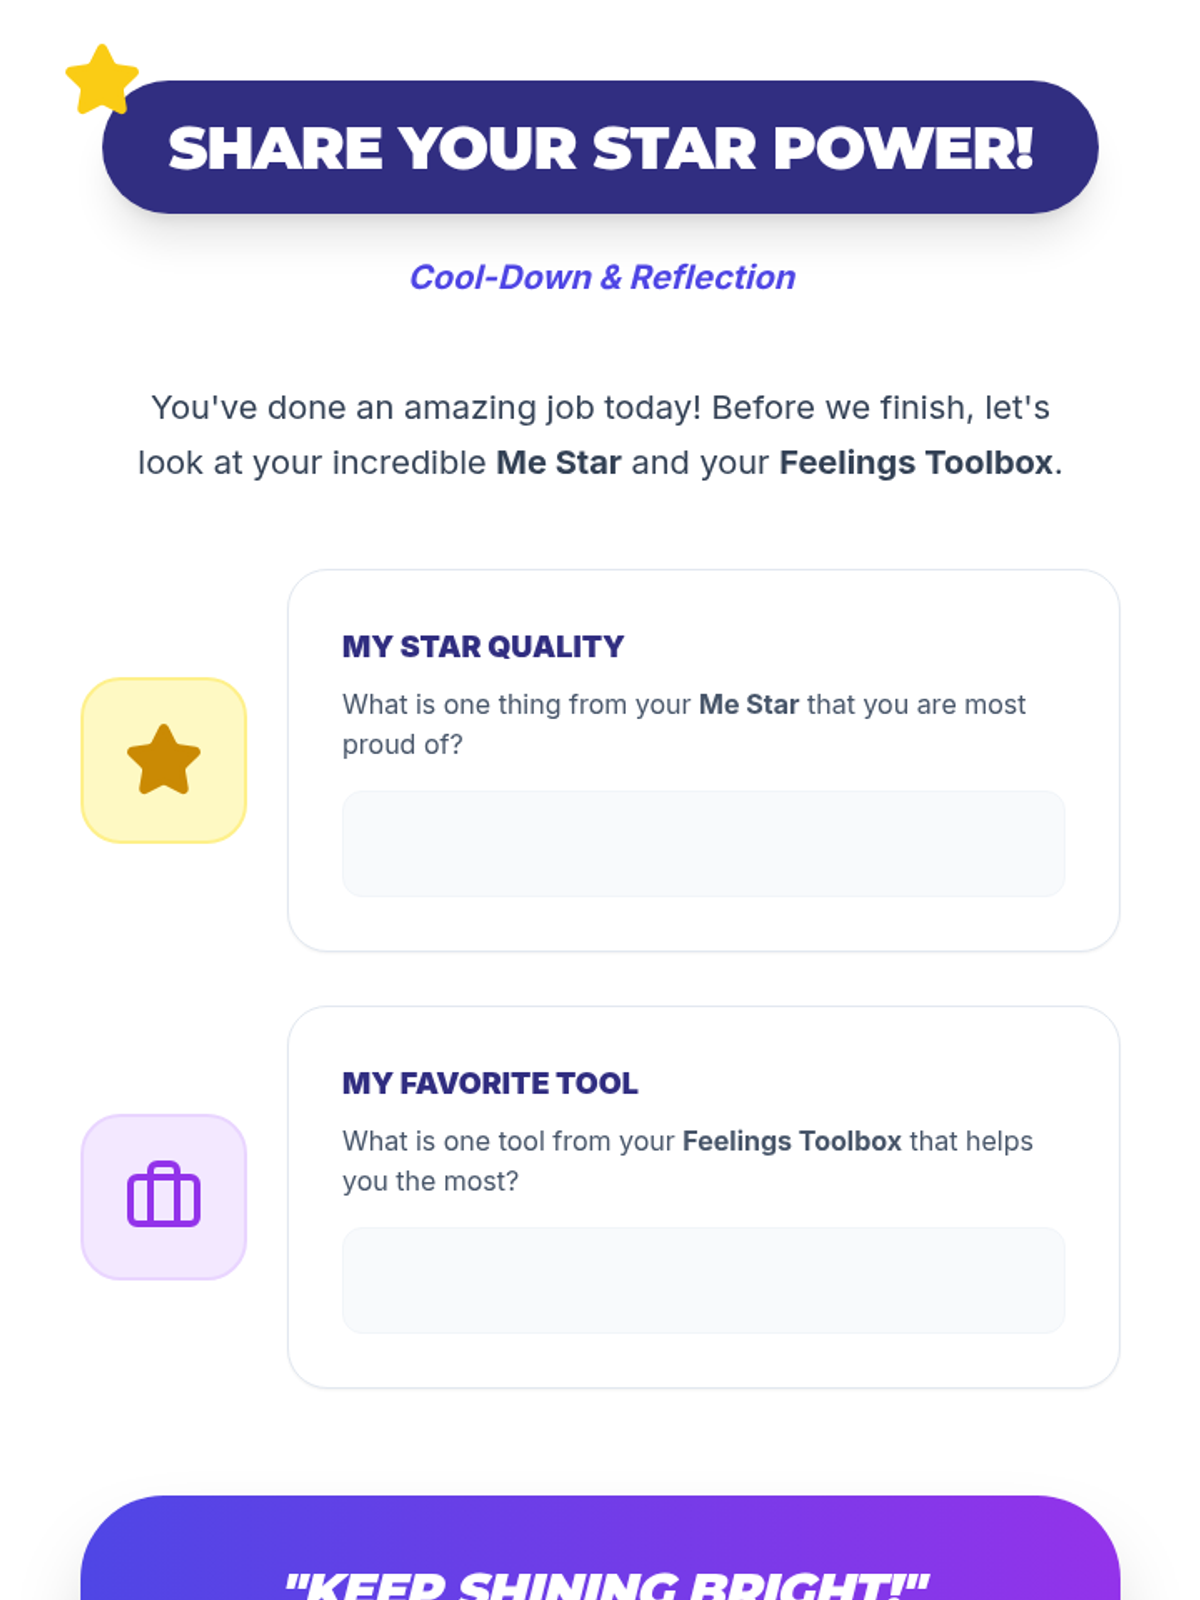Screen dimensions: 1200x1600
Task: Click the yellow star on the title banner
Action: [102, 80]
